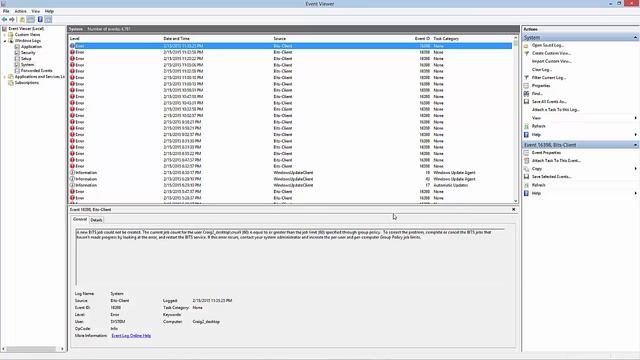
Task: Open Event Properties action
Action: 546,153
